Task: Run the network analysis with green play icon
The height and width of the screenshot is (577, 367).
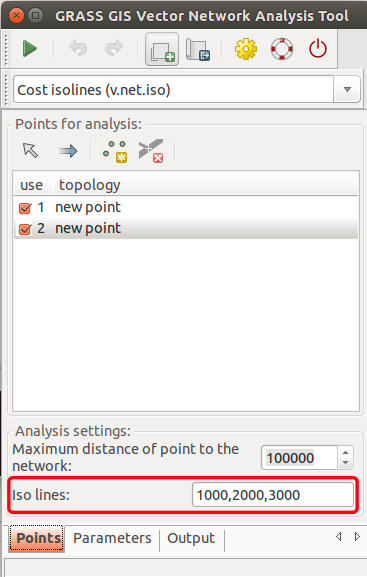Action: click(x=29, y=49)
